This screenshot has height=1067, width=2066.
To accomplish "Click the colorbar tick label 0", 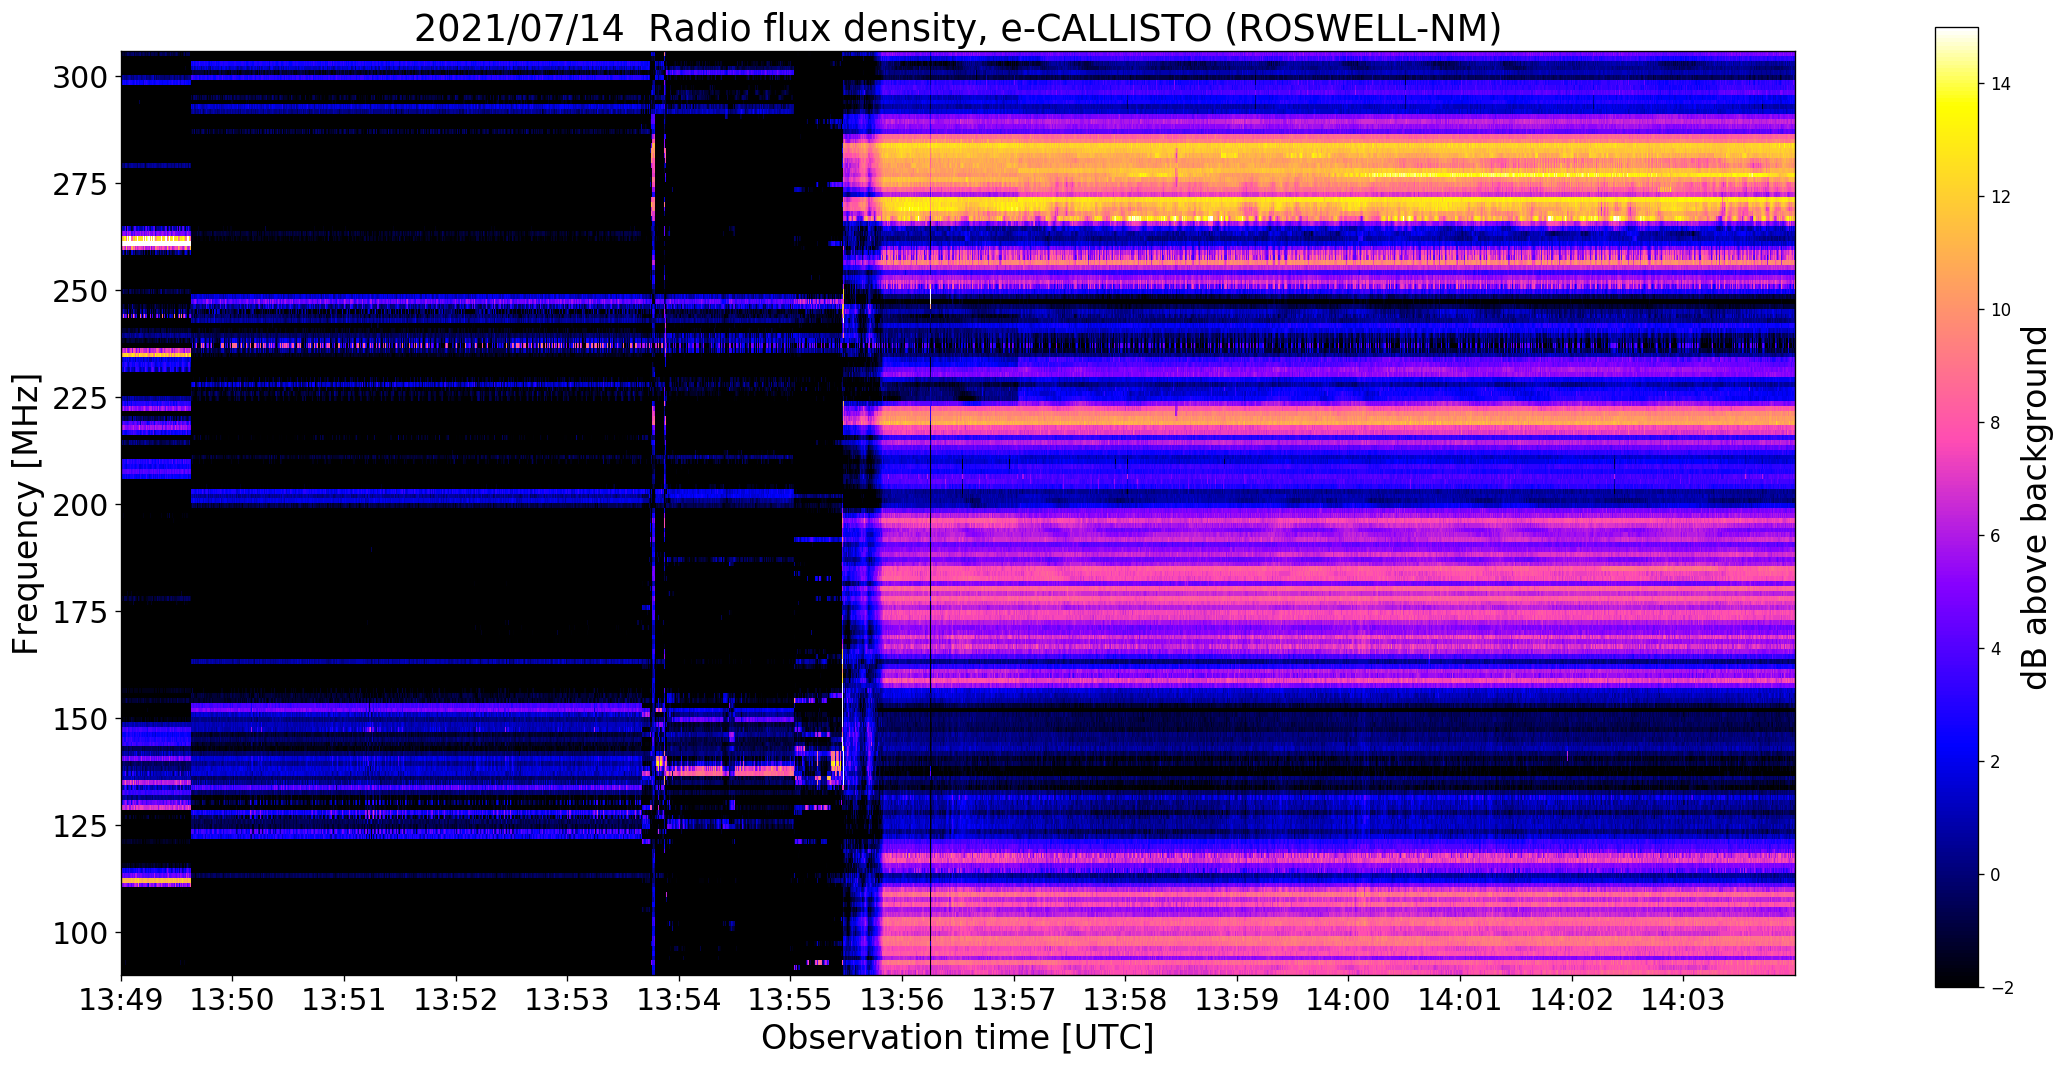I will [x=1995, y=875].
